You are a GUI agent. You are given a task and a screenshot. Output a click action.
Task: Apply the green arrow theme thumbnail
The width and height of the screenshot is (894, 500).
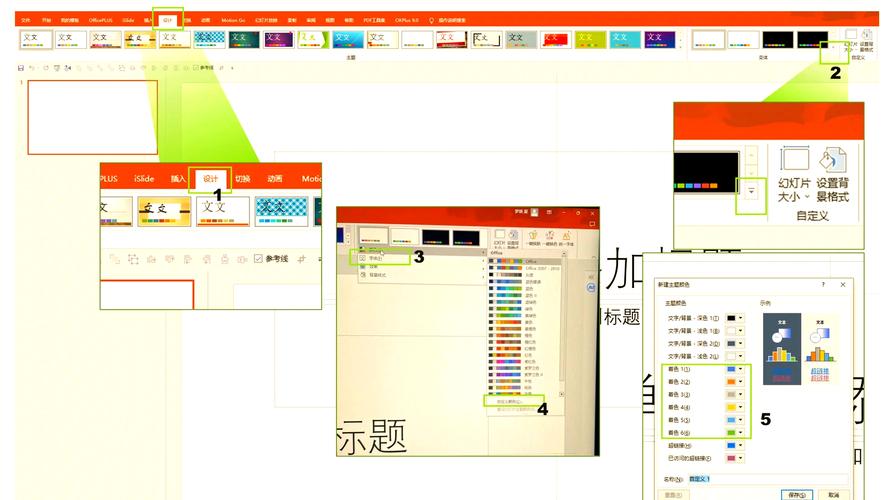(313, 39)
